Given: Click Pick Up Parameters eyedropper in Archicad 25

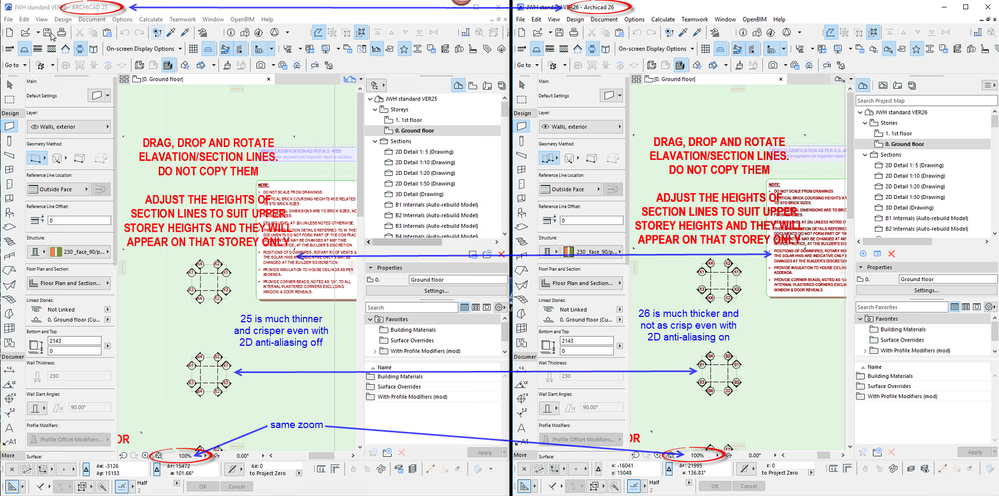Looking at the screenshot, I should [172, 32].
